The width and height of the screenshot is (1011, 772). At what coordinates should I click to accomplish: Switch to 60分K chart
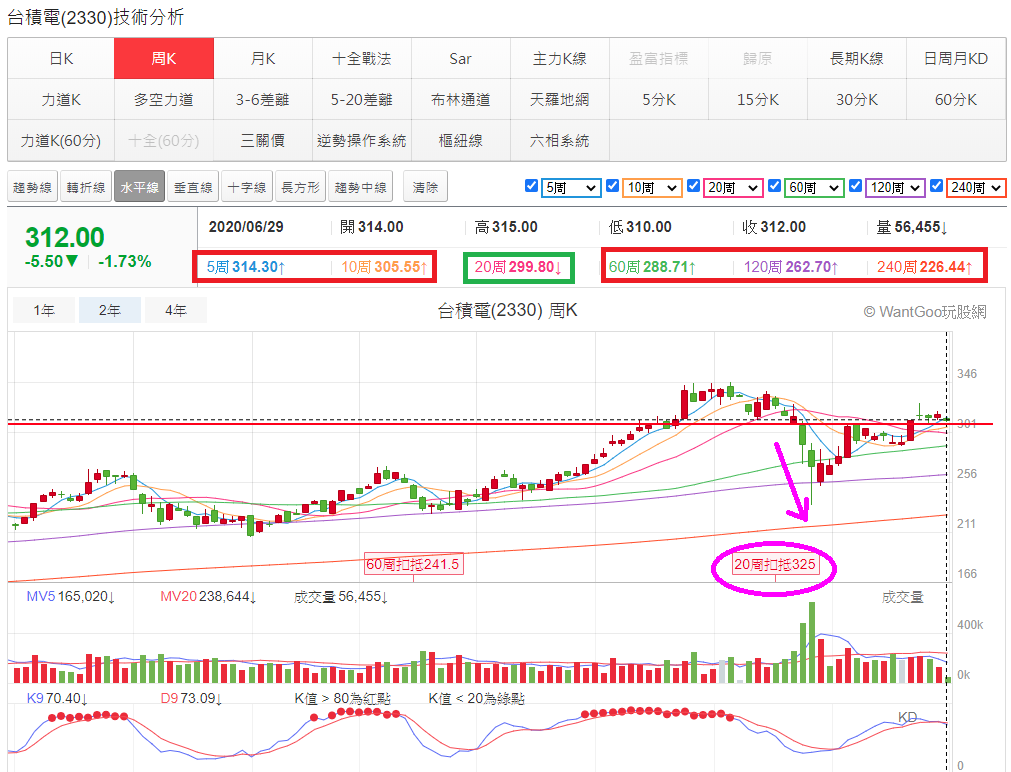pyautogui.click(x=956, y=99)
